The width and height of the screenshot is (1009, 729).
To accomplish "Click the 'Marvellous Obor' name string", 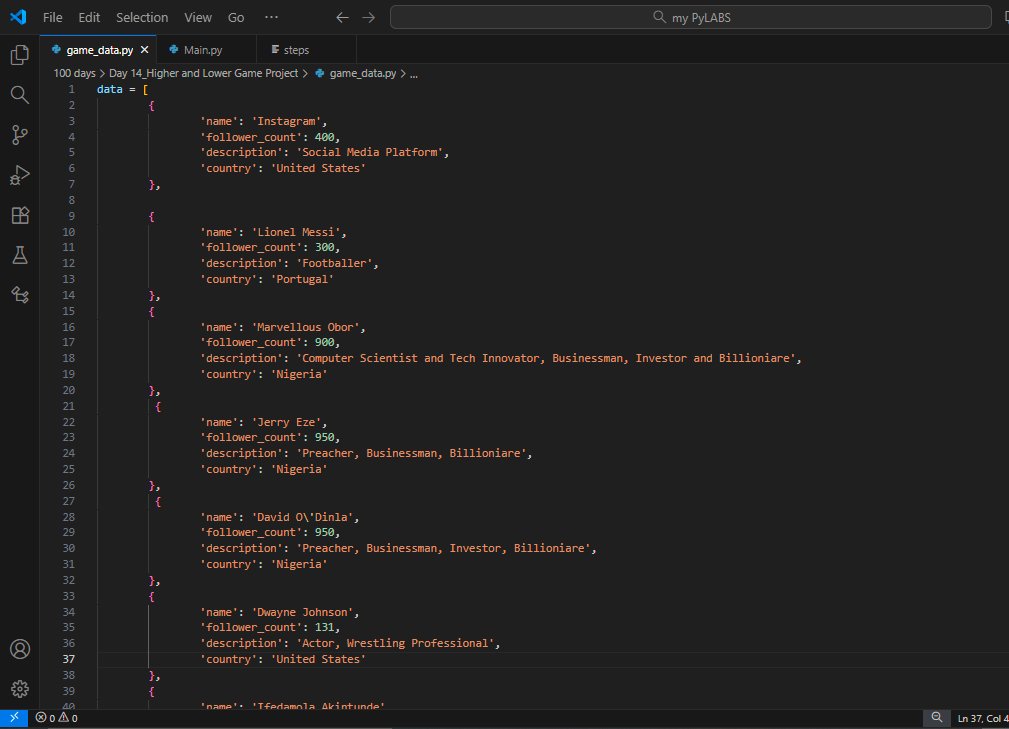I will pyautogui.click(x=305, y=327).
